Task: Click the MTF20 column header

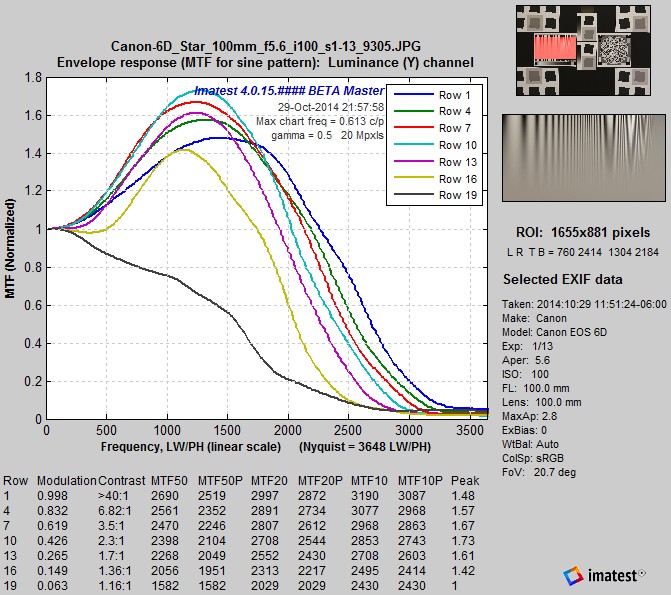Action: [269, 481]
